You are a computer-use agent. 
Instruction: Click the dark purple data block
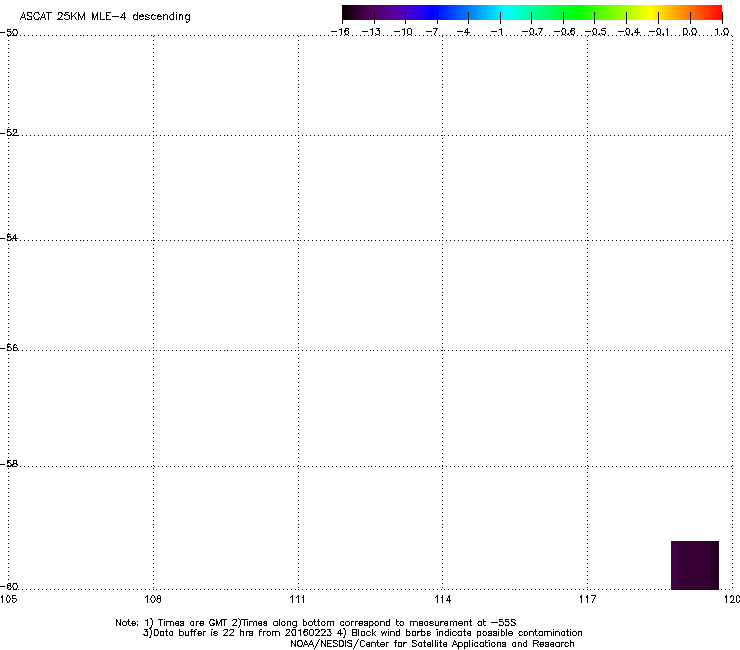click(695, 565)
